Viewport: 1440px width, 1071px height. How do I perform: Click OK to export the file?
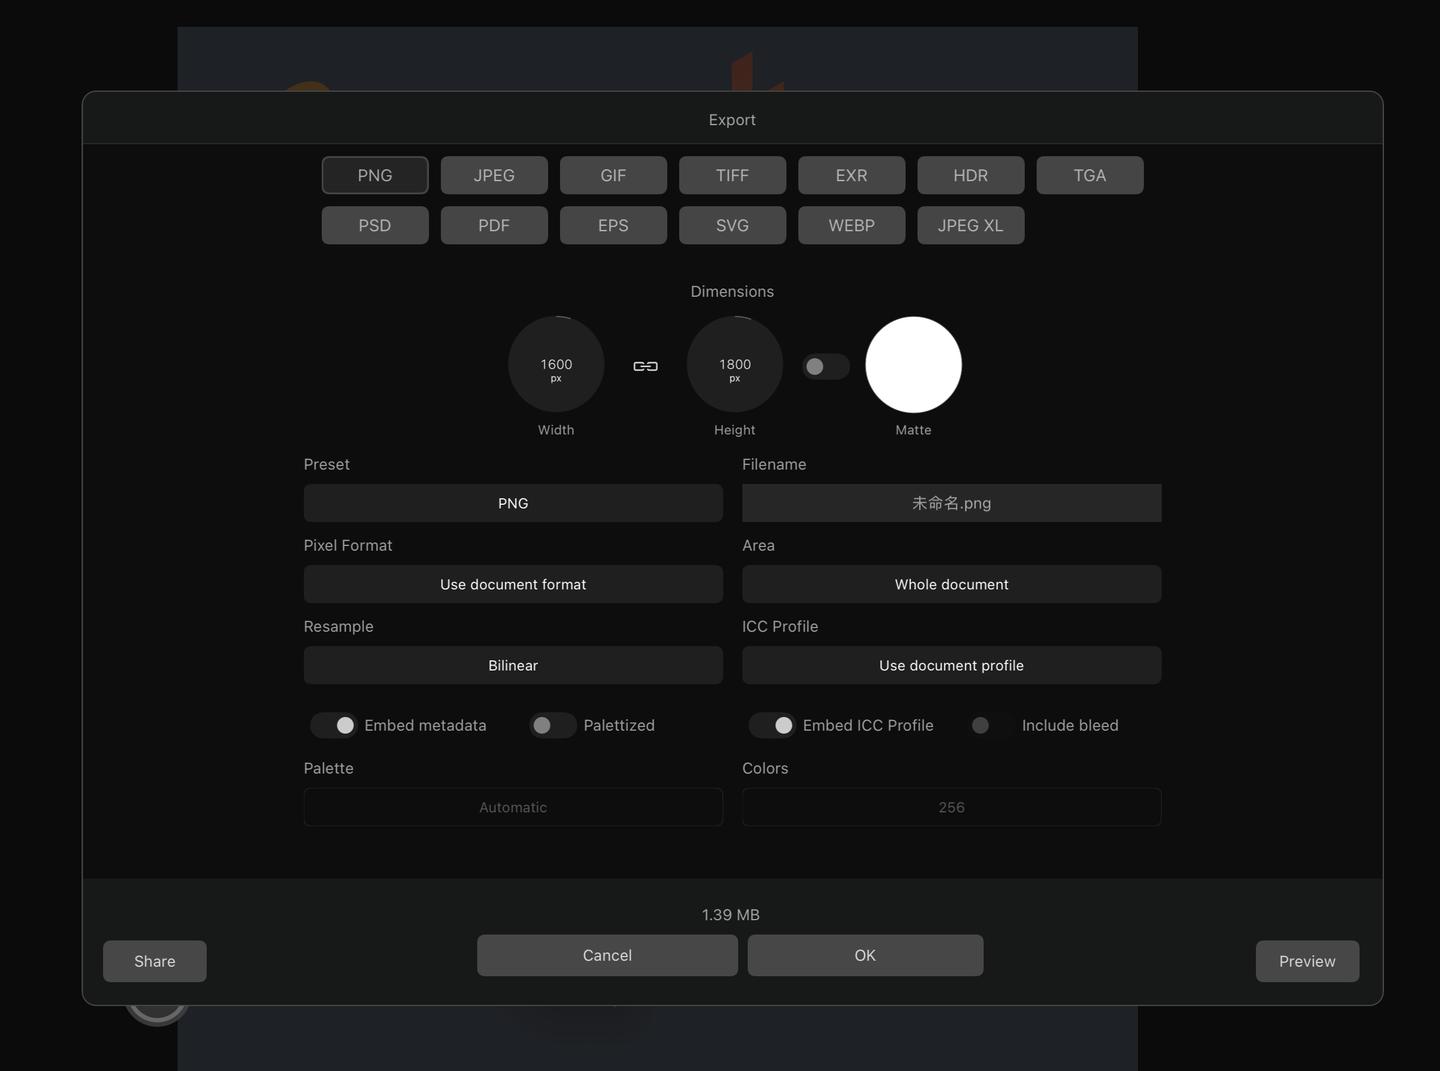click(865, 955)
